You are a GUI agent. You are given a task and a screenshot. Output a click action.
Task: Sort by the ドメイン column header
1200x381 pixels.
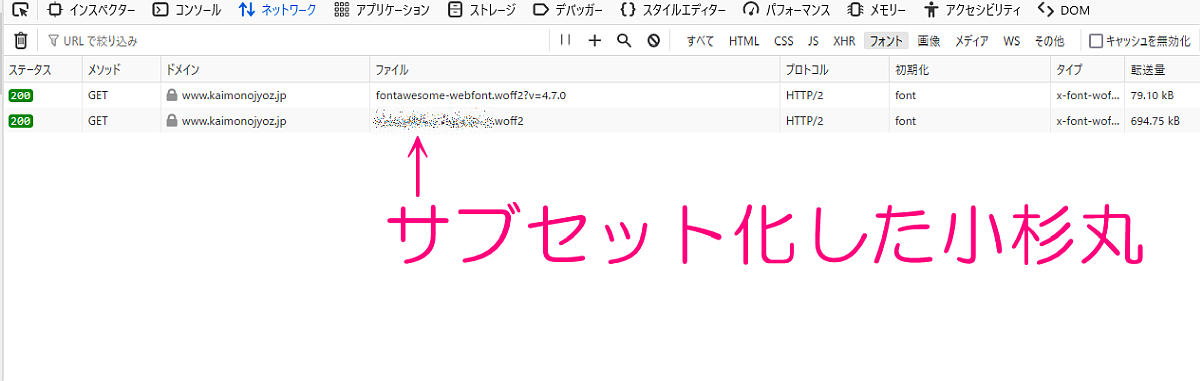[264, 70]
